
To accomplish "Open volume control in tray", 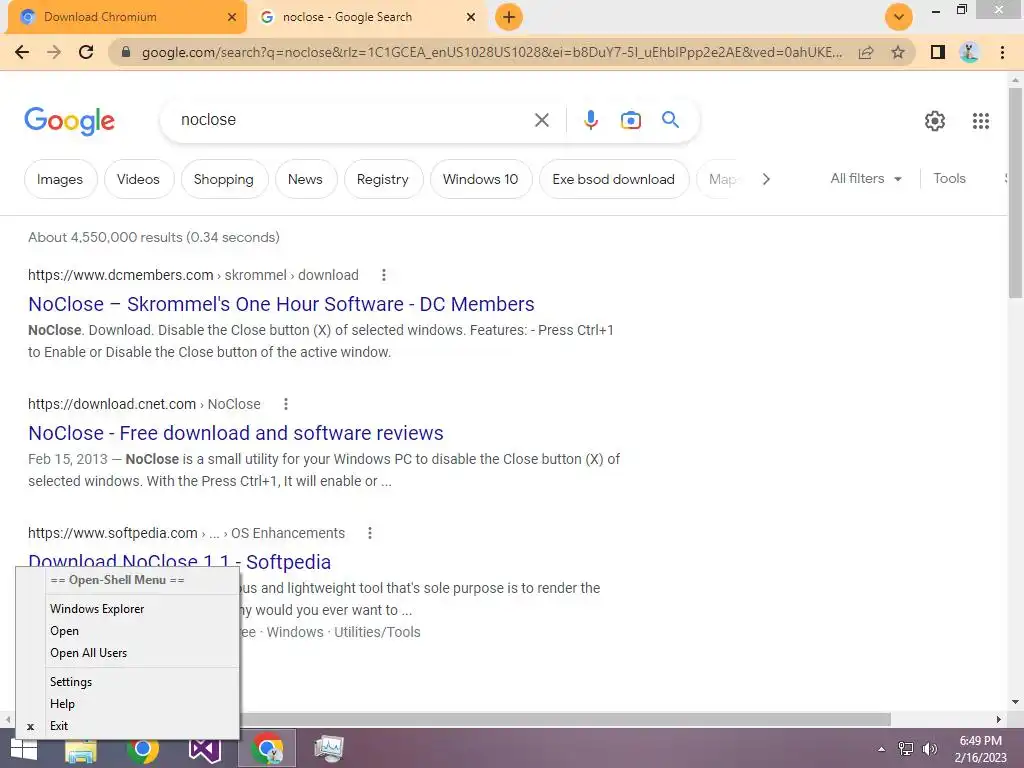I will [x=929, y=749].
